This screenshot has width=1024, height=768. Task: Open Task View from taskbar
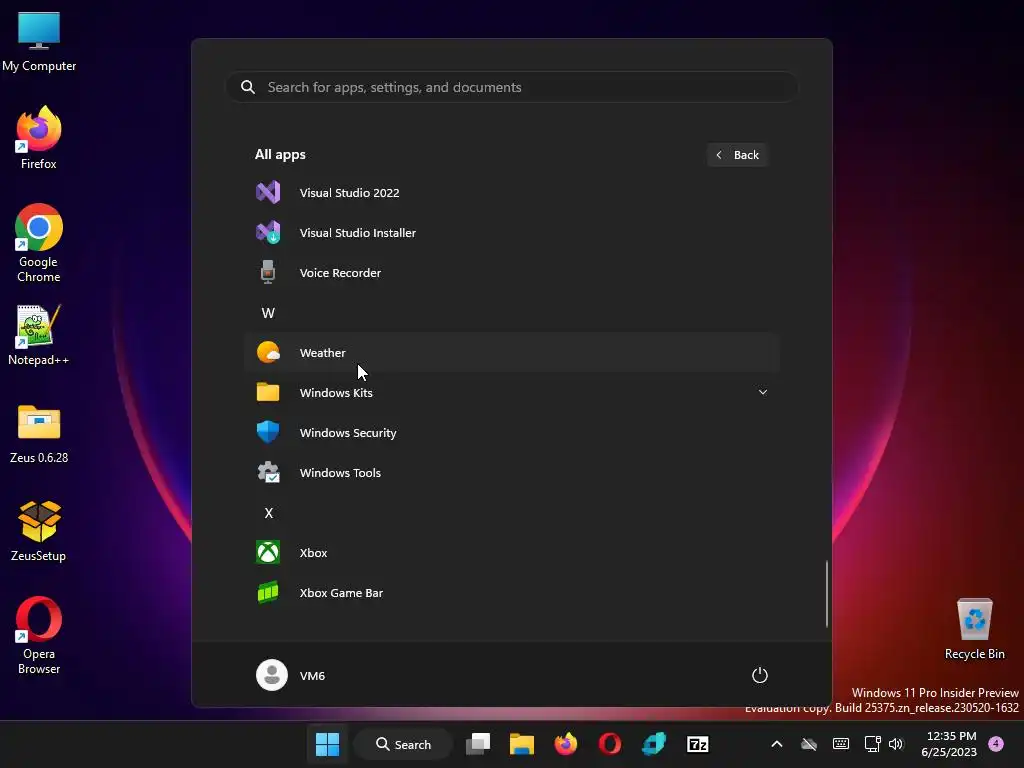478,744
